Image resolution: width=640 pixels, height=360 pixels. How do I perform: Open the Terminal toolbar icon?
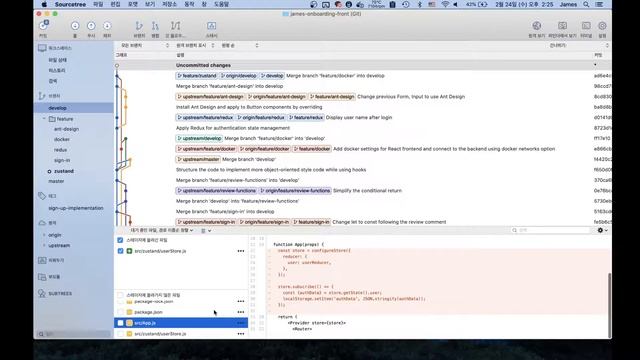click(x=586, y=26)
